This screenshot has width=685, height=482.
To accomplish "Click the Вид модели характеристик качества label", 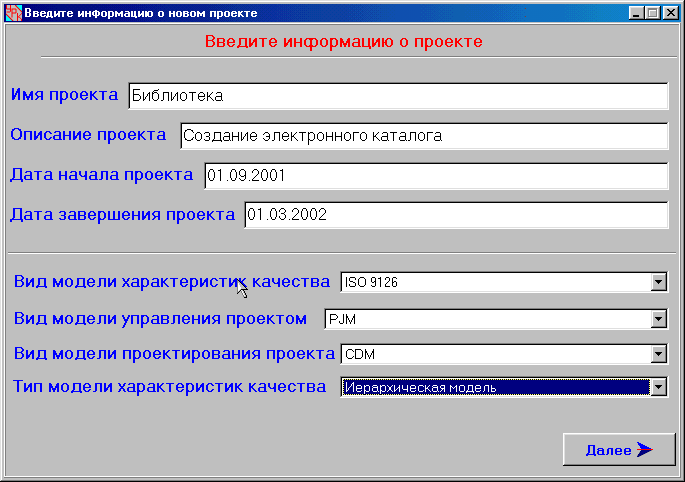I will coord(172,281).
